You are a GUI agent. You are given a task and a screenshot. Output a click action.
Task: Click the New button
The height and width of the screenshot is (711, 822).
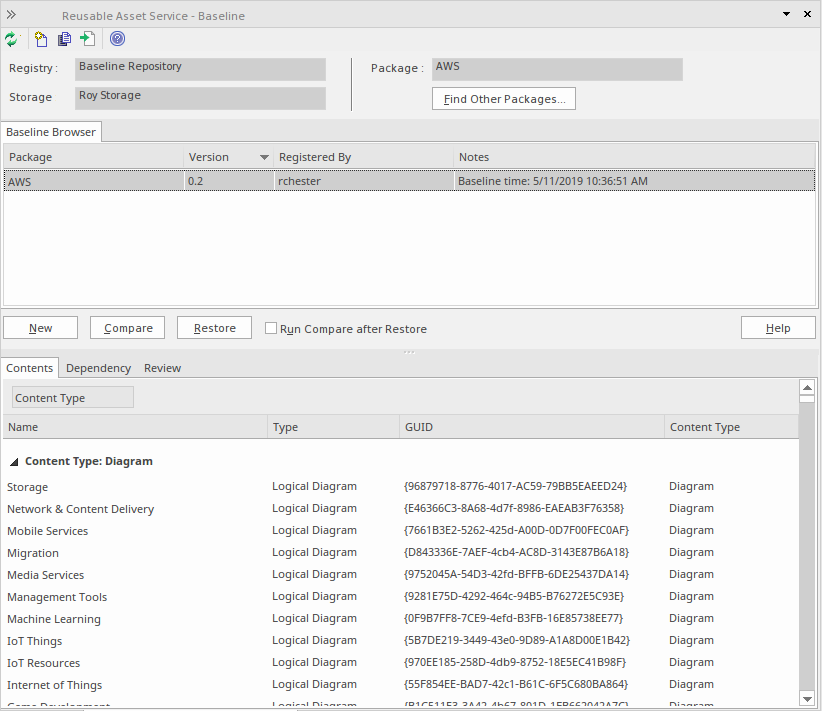click(41, 328)
